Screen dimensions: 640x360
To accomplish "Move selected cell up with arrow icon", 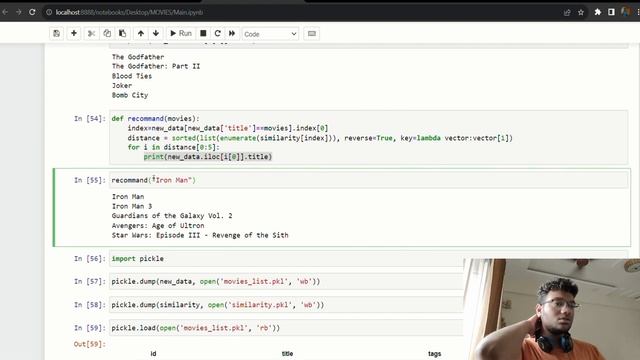I will tap(141, 33).
